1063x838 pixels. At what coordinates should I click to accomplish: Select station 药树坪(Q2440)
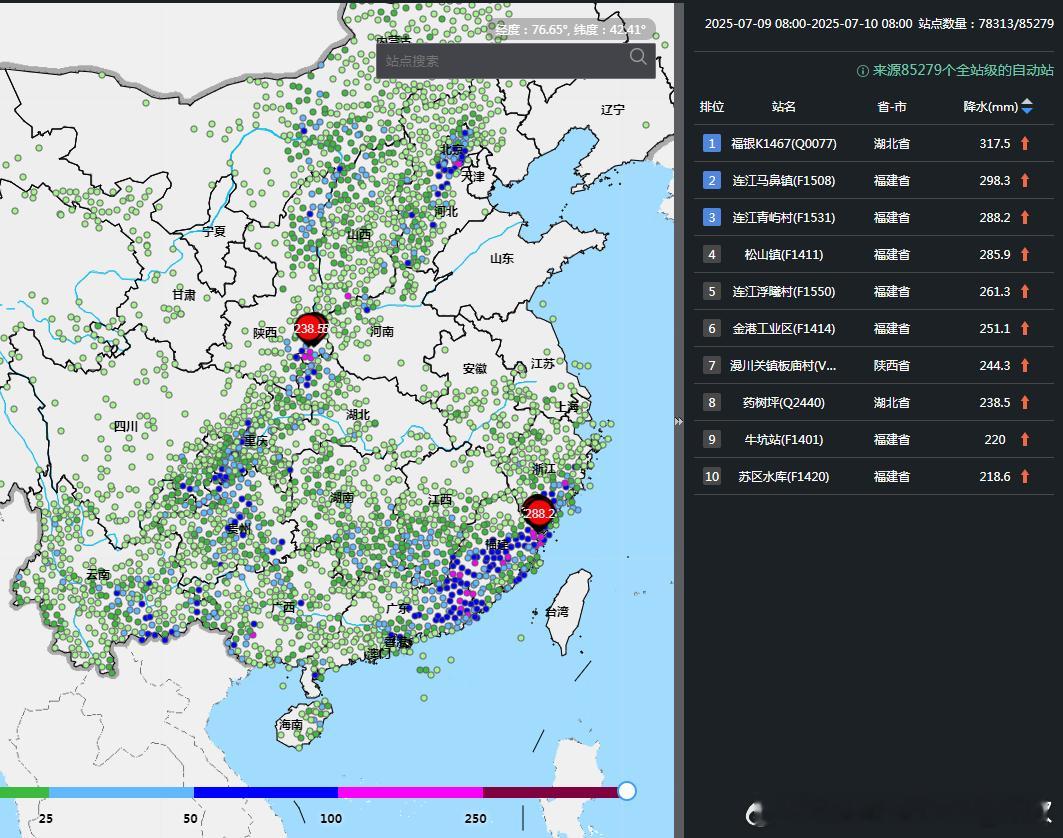[784, 403]
